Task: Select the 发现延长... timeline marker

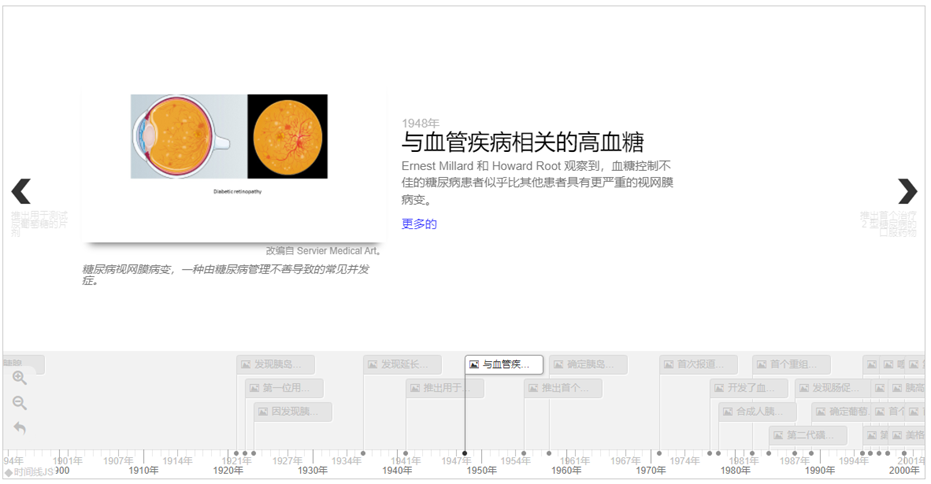Action: tap(403, 364)
